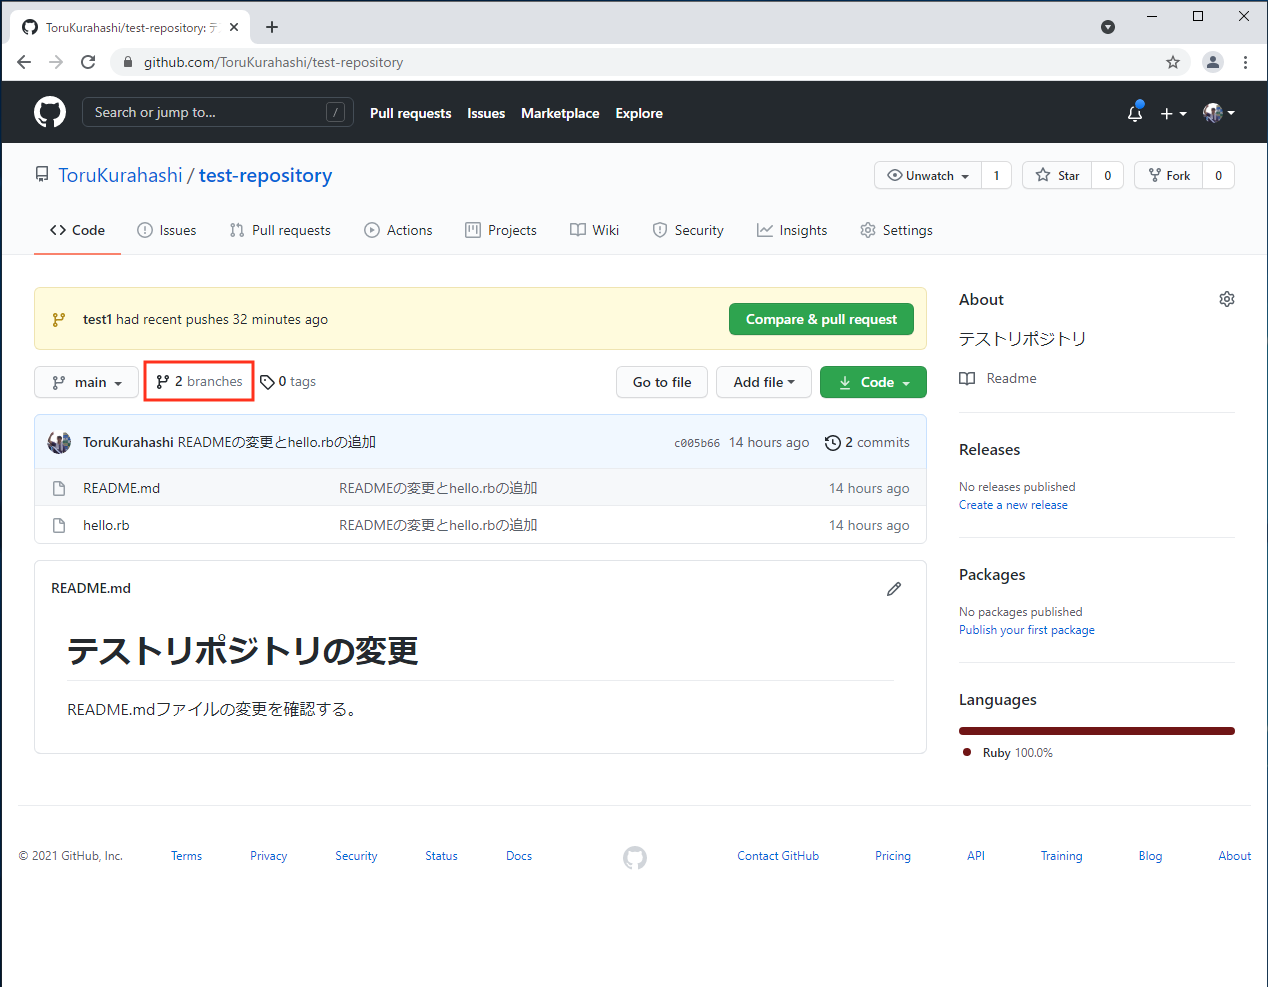Viewport: 1268px width, 987px height.
Task: Click Compare & pull request button
Action: coord(821,319)
